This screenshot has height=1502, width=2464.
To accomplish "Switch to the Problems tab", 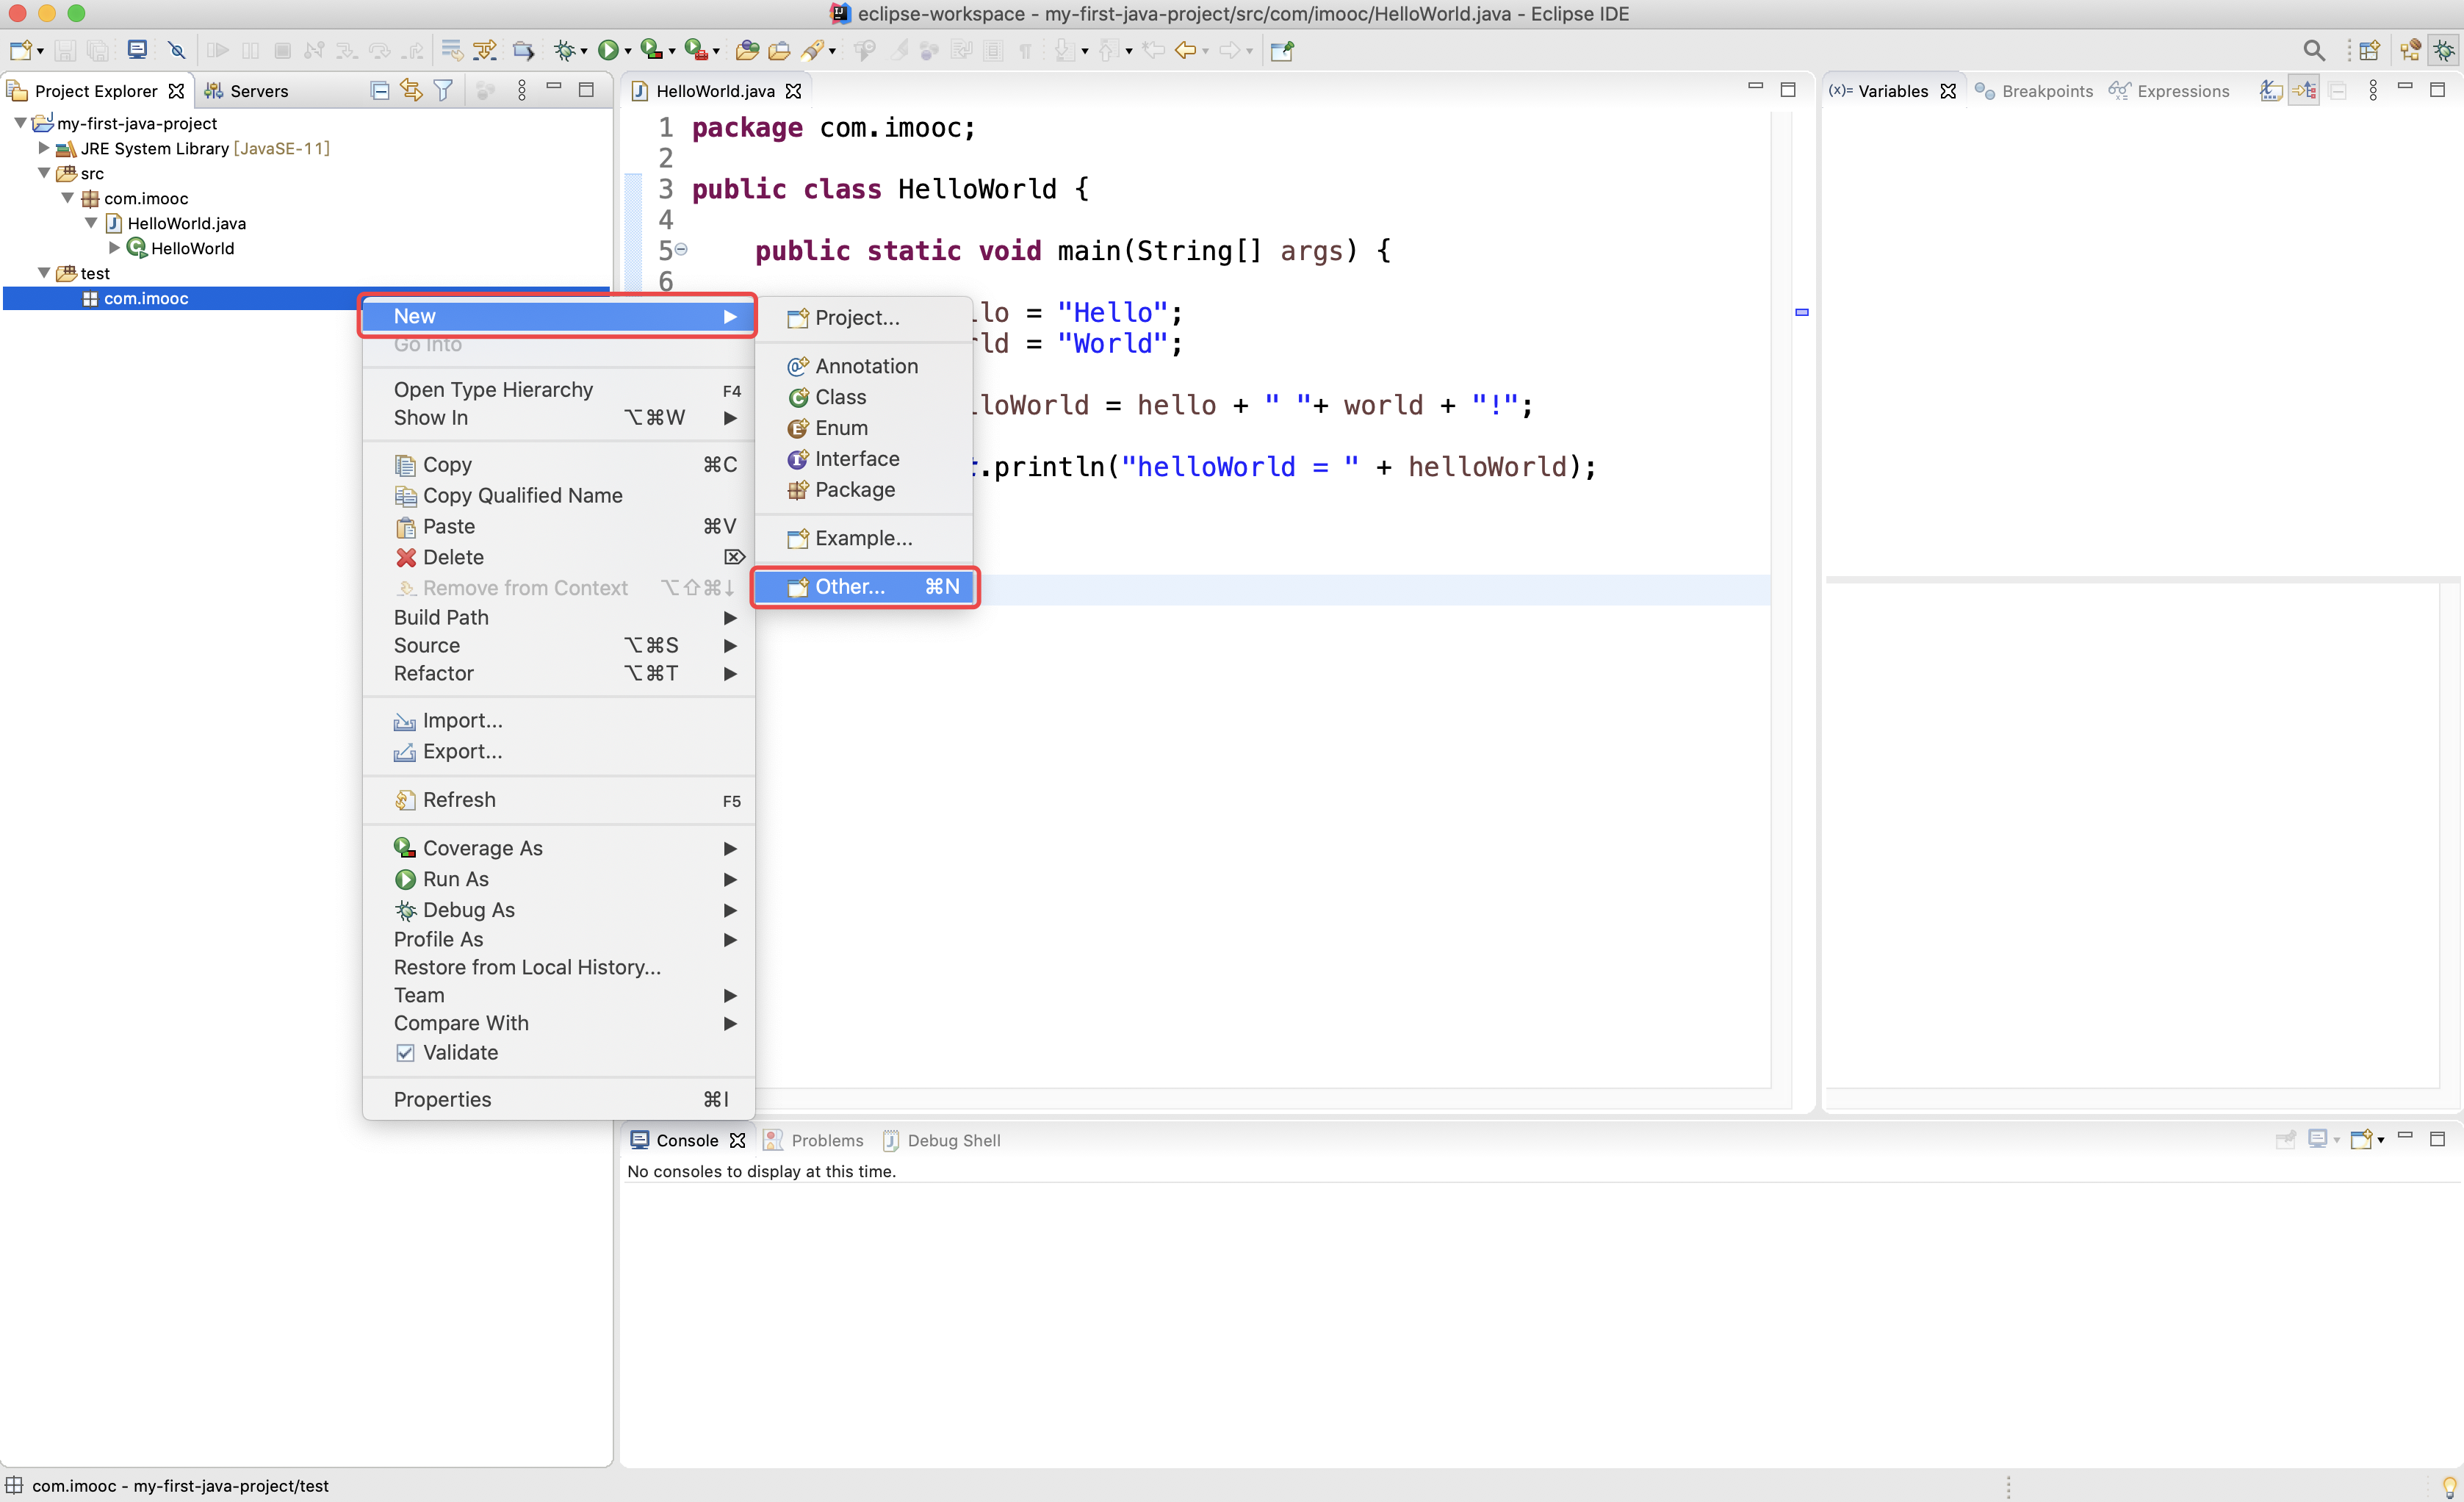I will click(x=814, y=1140).
